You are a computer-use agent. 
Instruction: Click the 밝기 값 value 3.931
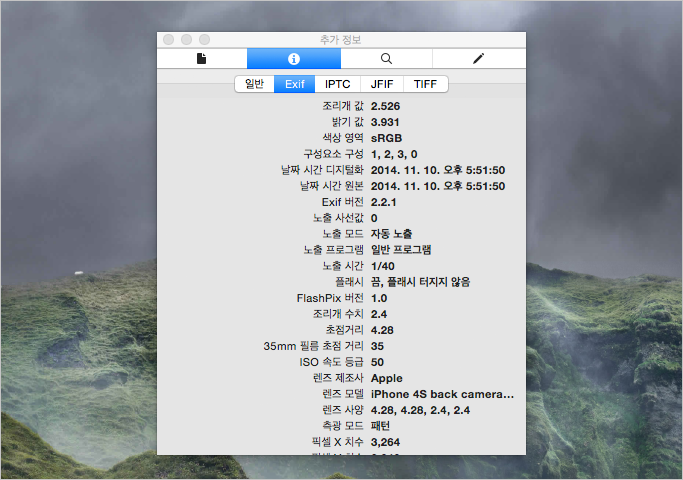point(385,122)
